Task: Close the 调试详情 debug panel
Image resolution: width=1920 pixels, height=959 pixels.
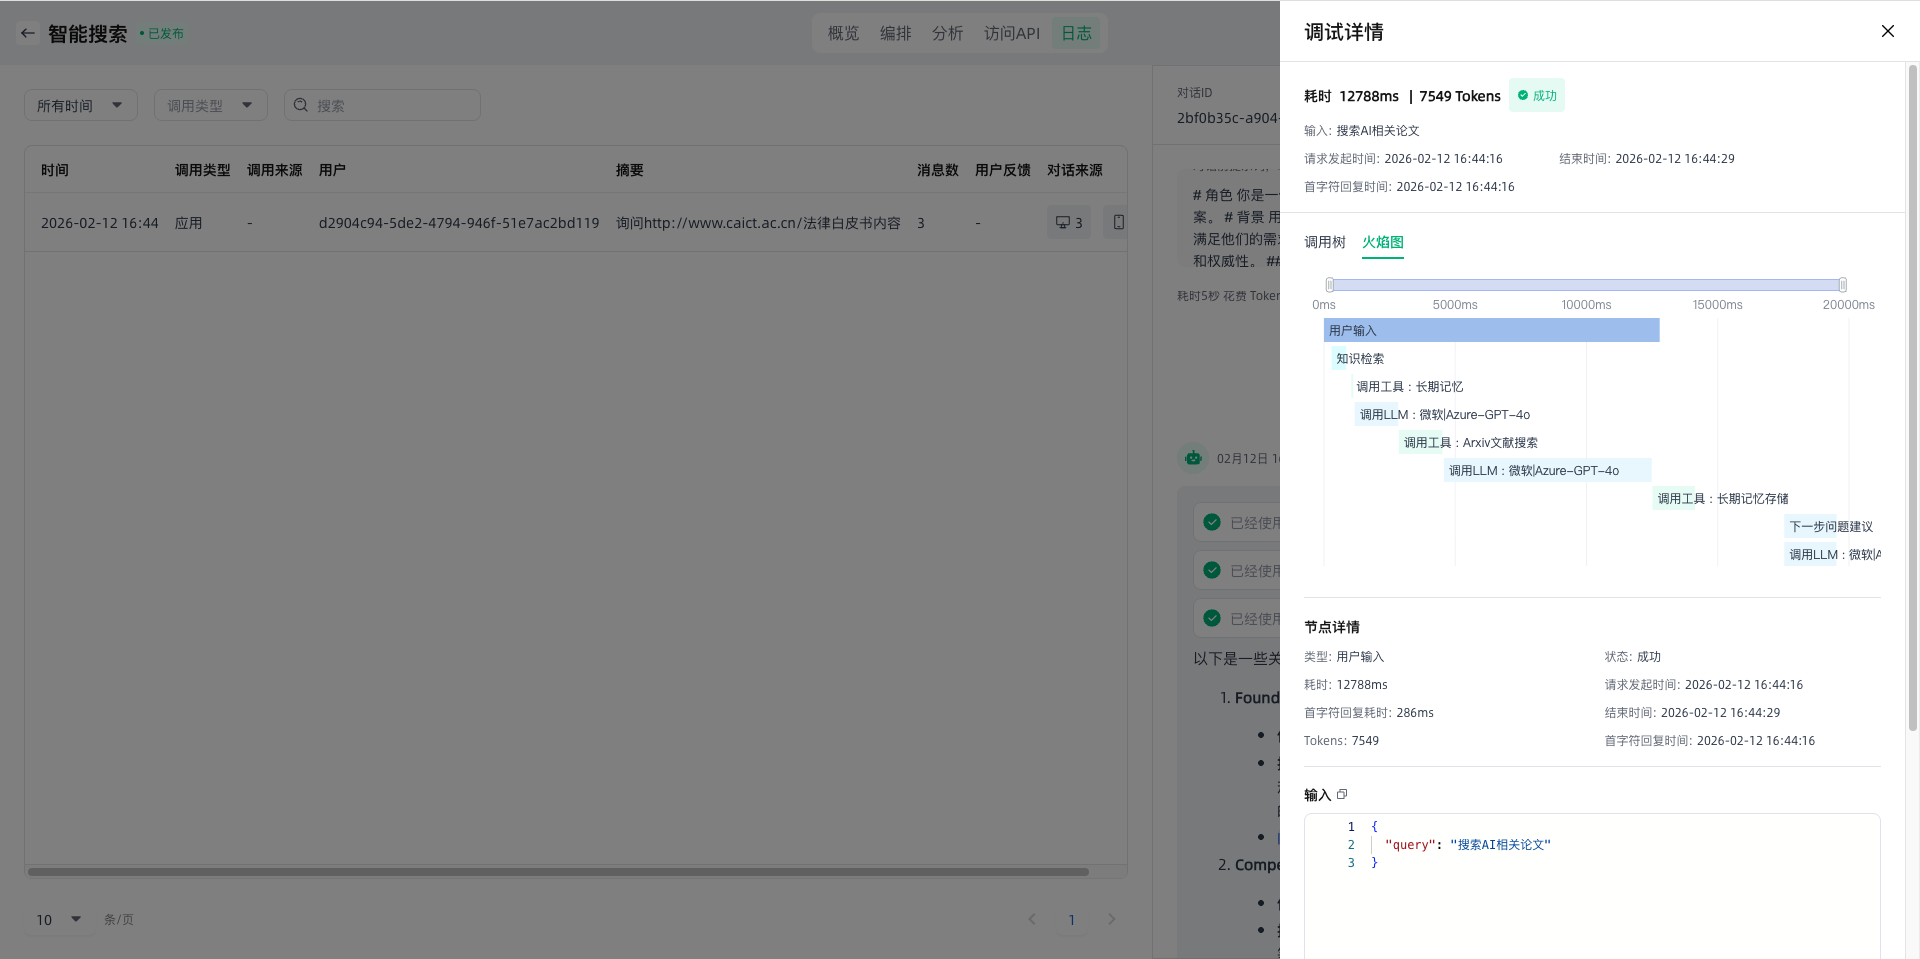Action: 1887,31
